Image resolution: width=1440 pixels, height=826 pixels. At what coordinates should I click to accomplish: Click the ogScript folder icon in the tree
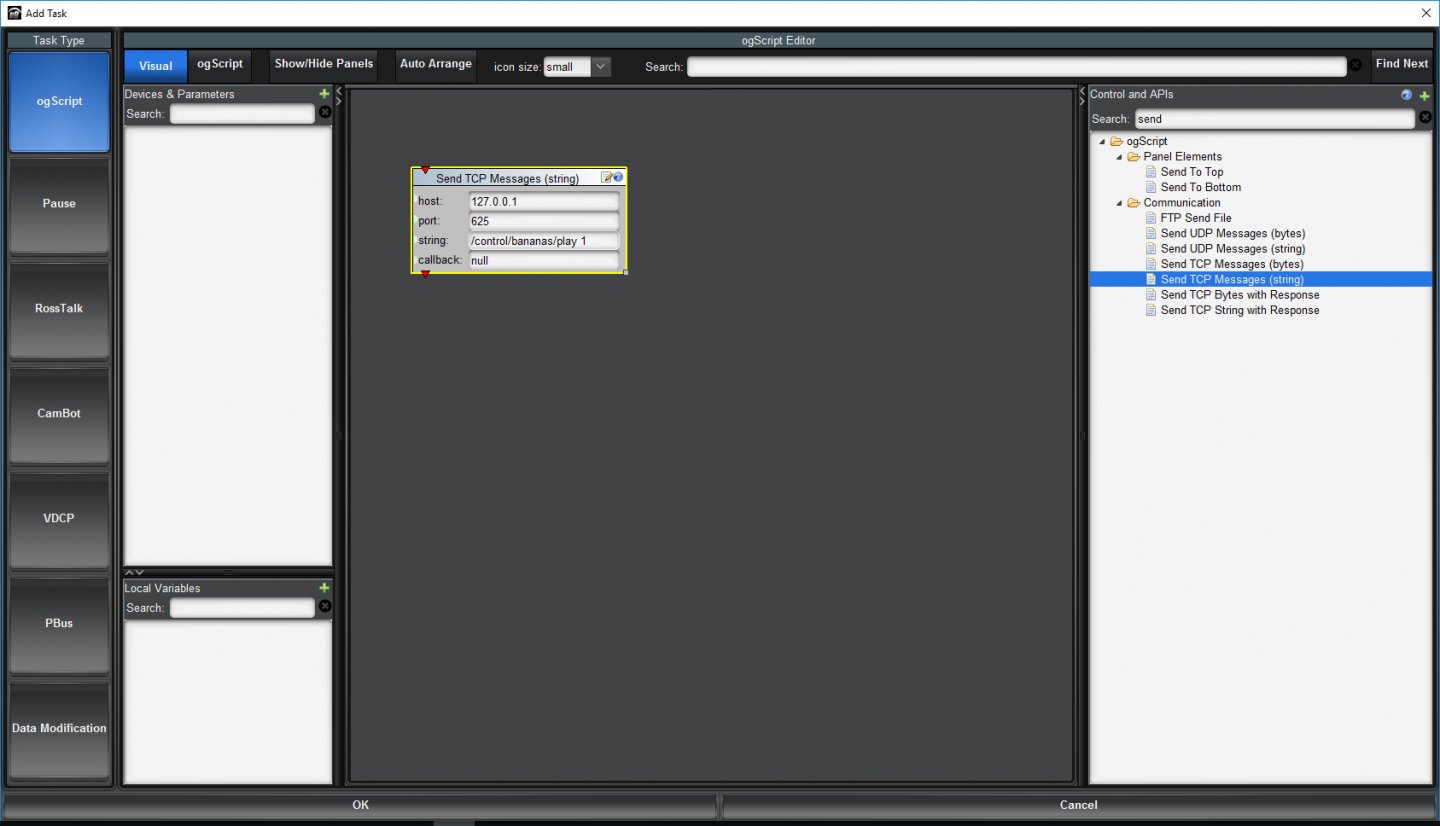(1117, 141)
